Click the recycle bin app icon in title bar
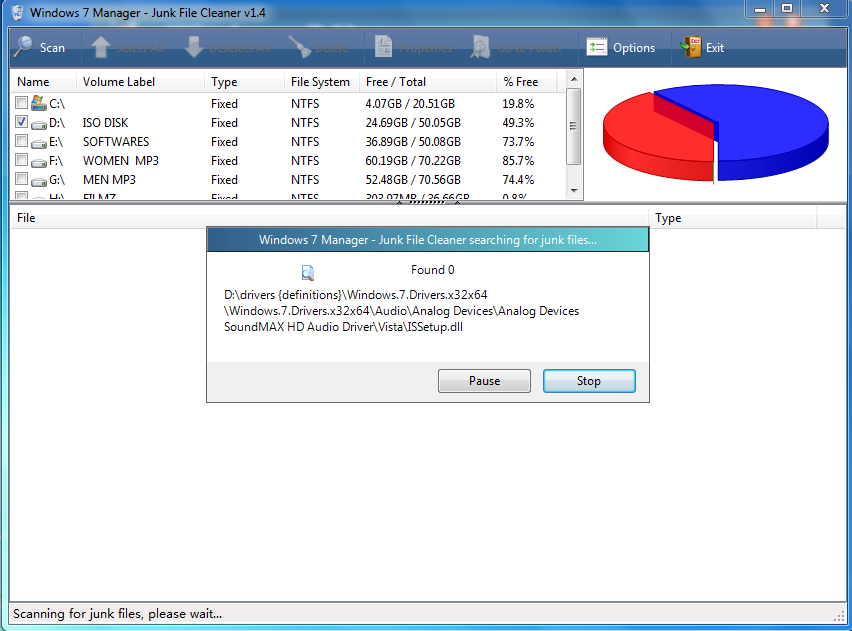The height and width of the screenshot is (631, 852). (x=17, y=13)
